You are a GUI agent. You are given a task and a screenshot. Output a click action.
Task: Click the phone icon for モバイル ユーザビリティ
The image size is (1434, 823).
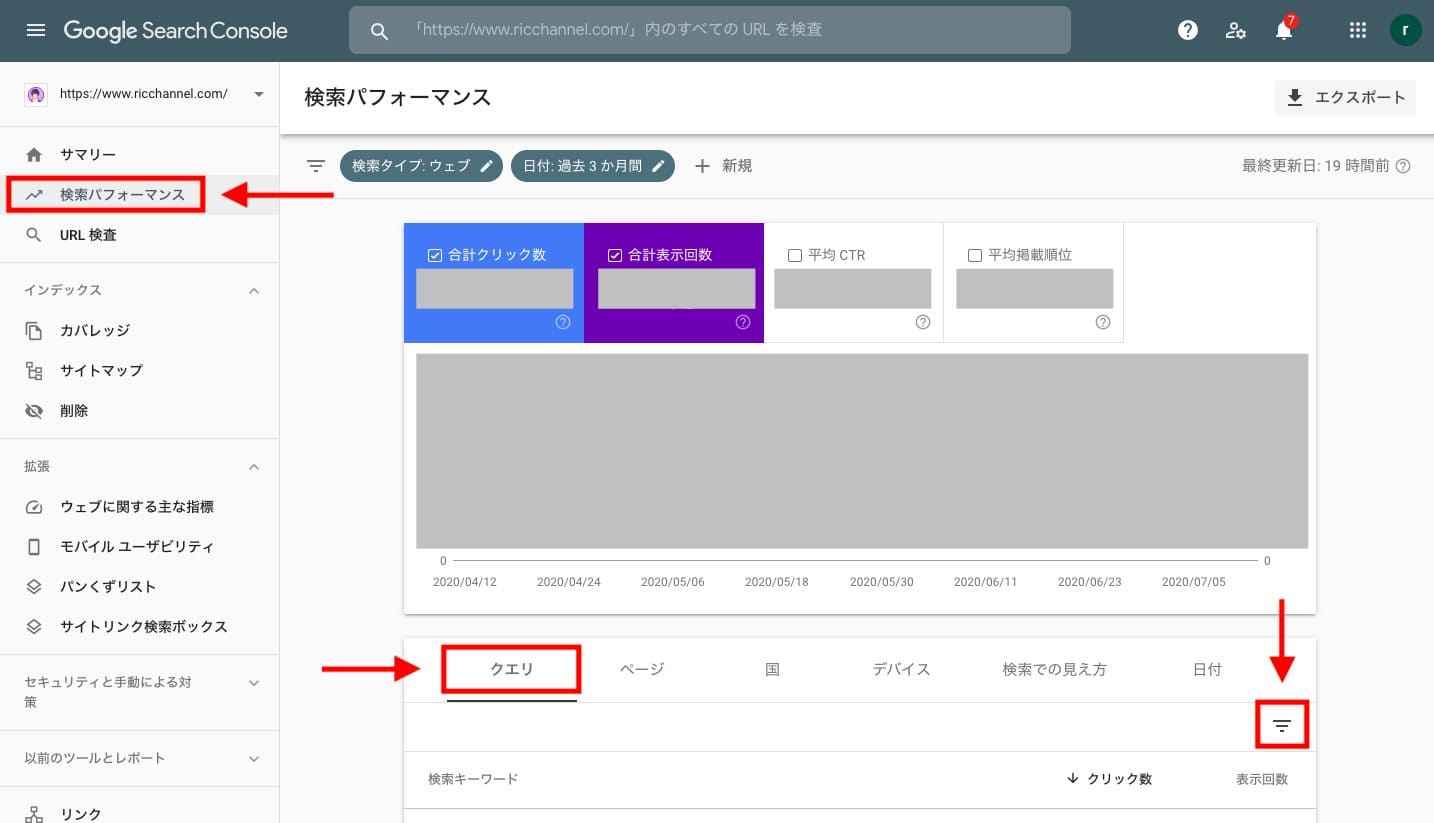coord(34,547)
